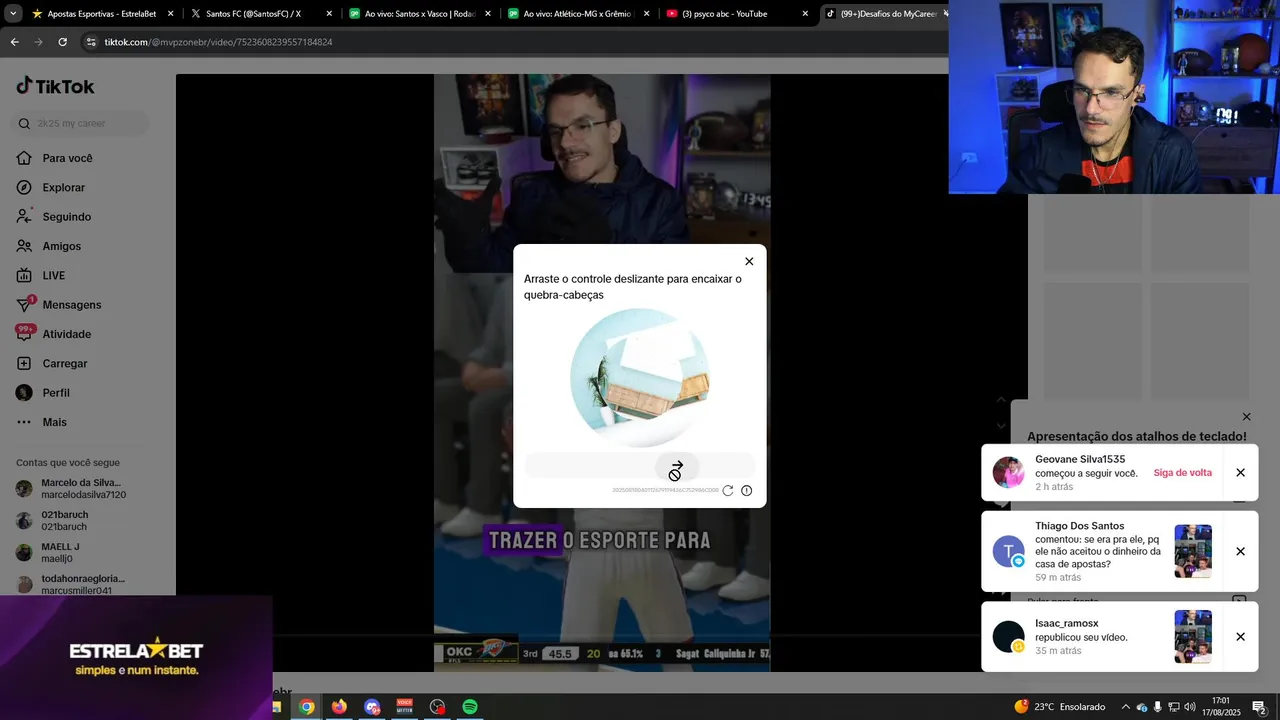Screen dimensions: 1280x720
Task: Open Isaac_ramosx profile avatar
Action: [1008, 637]
